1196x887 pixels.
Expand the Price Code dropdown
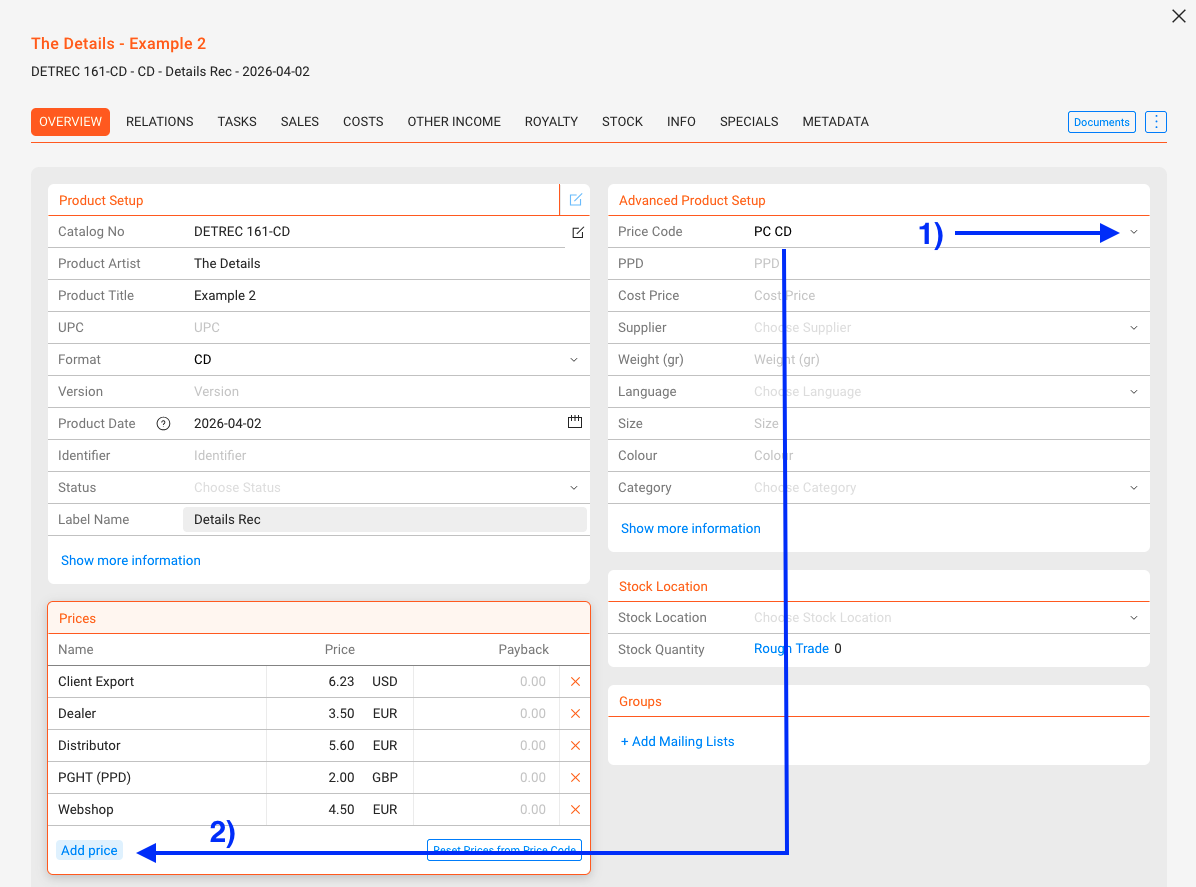click(1134, 232)
